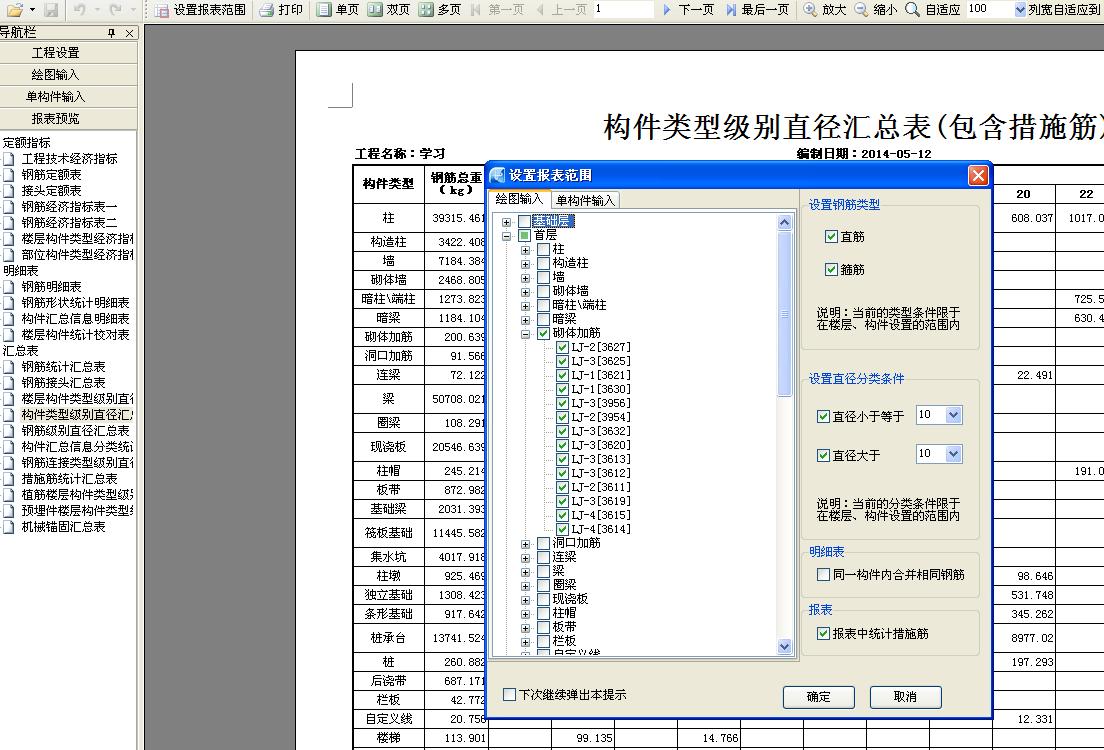Click the tree scrollbar up arrow
Viewport: 1104px width, 750px height.
point(784,223)
